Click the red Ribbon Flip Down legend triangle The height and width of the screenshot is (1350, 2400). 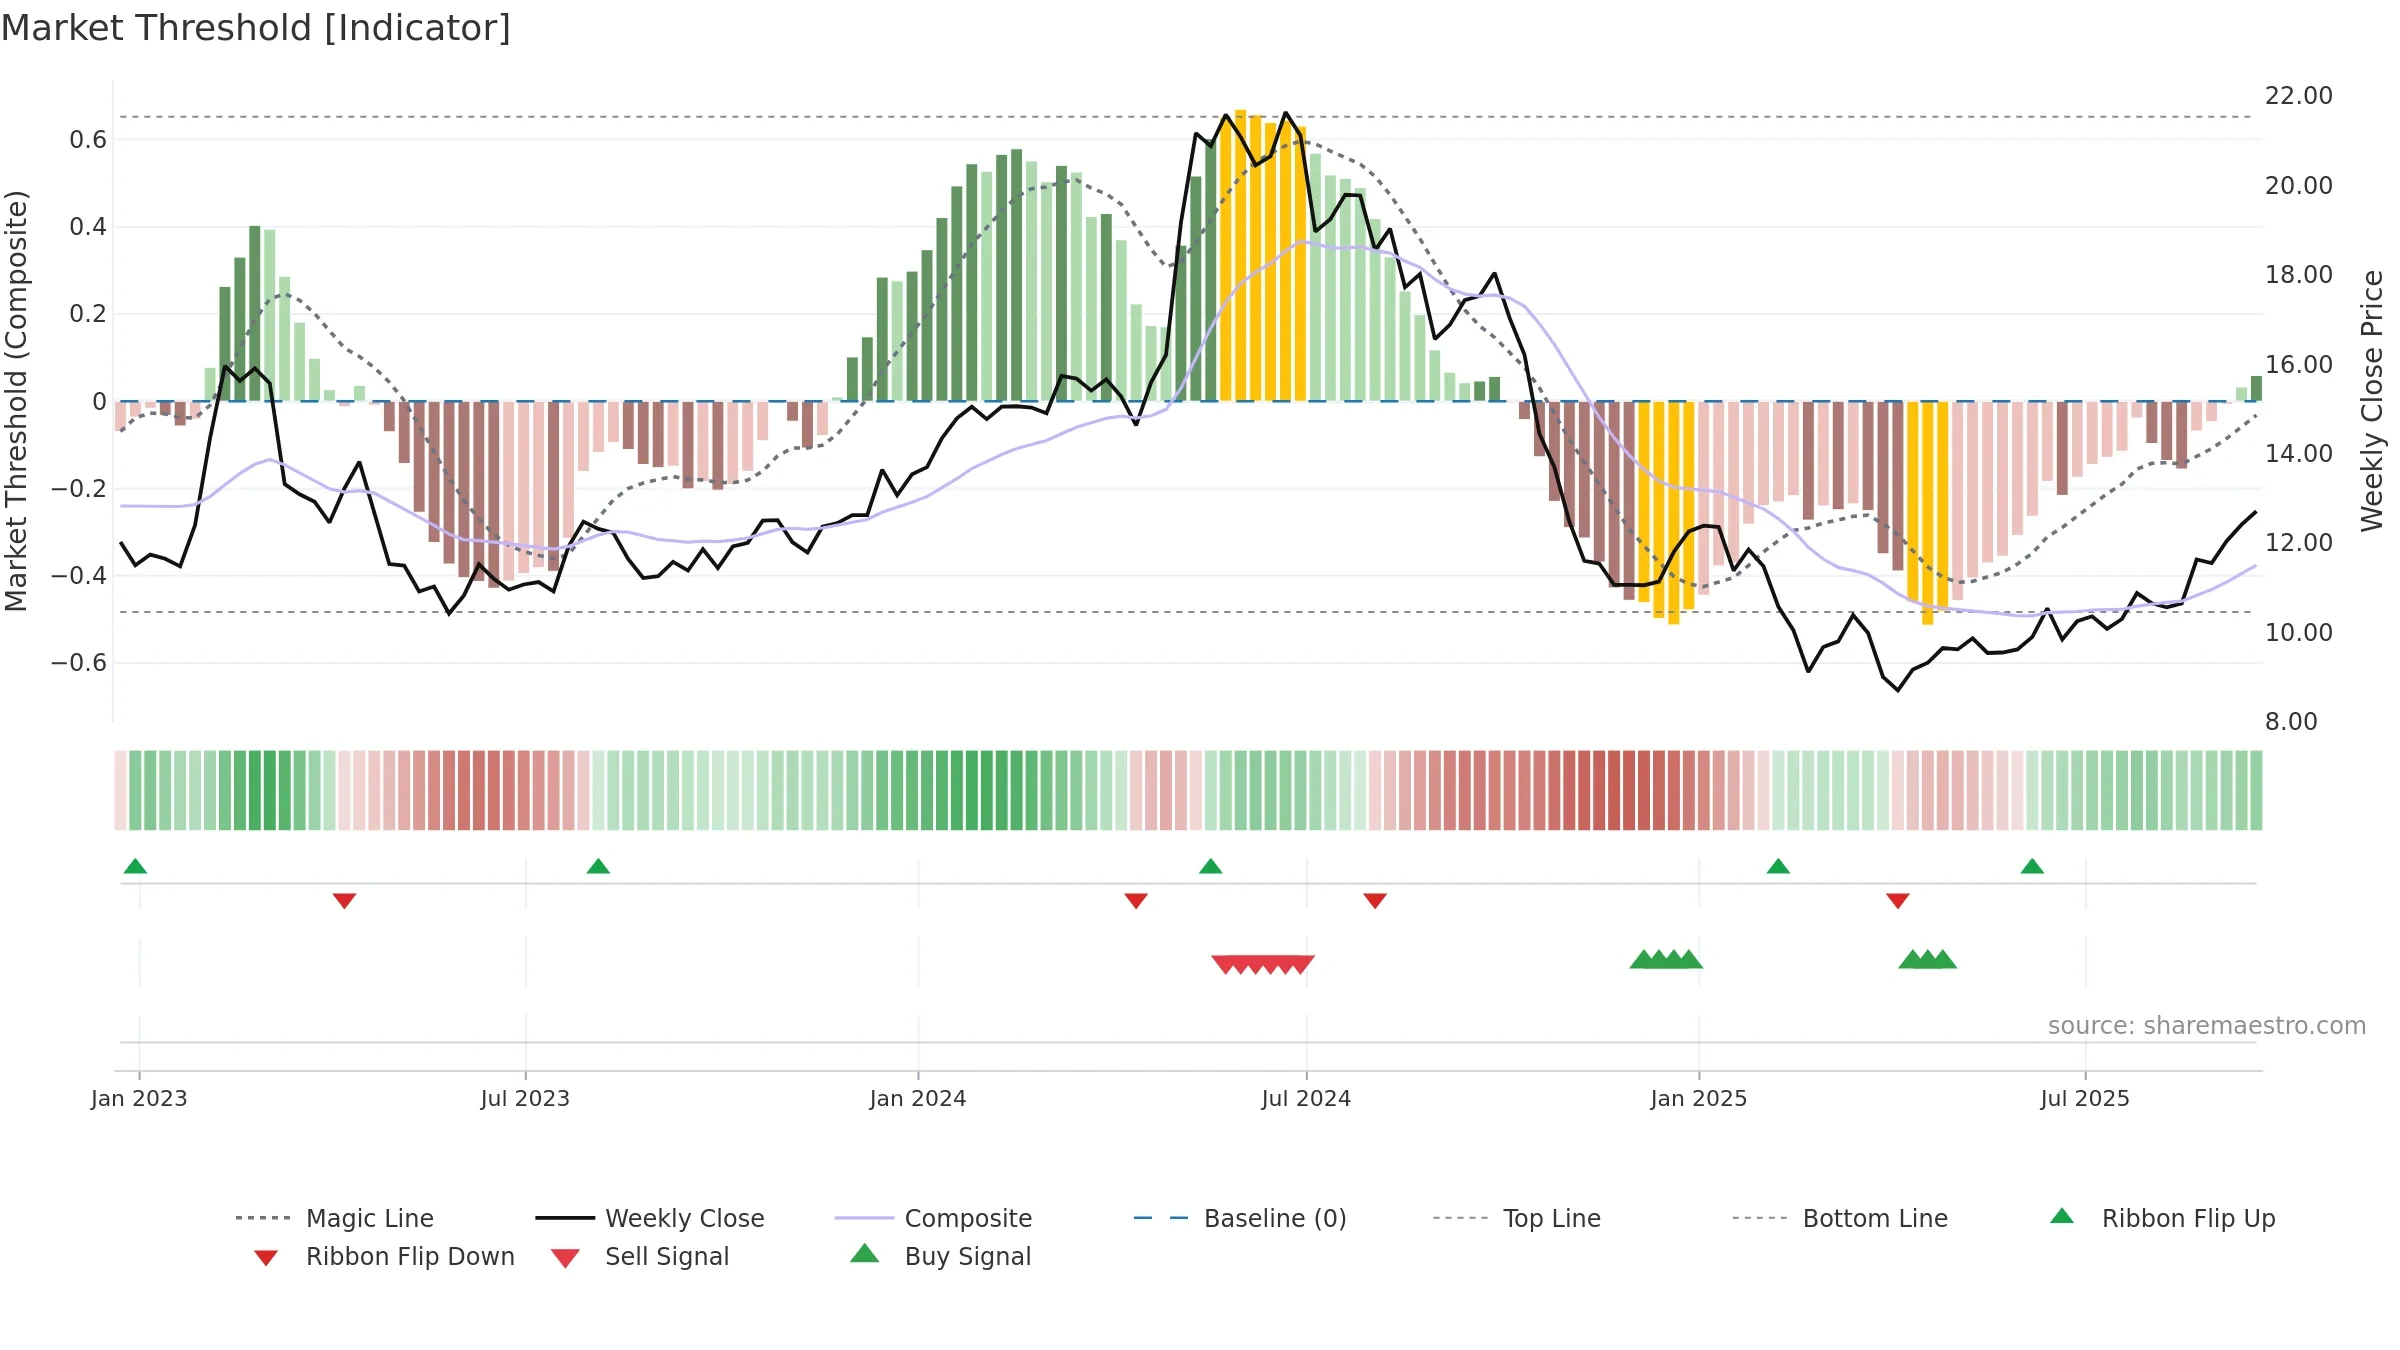tap(265, 1258)
